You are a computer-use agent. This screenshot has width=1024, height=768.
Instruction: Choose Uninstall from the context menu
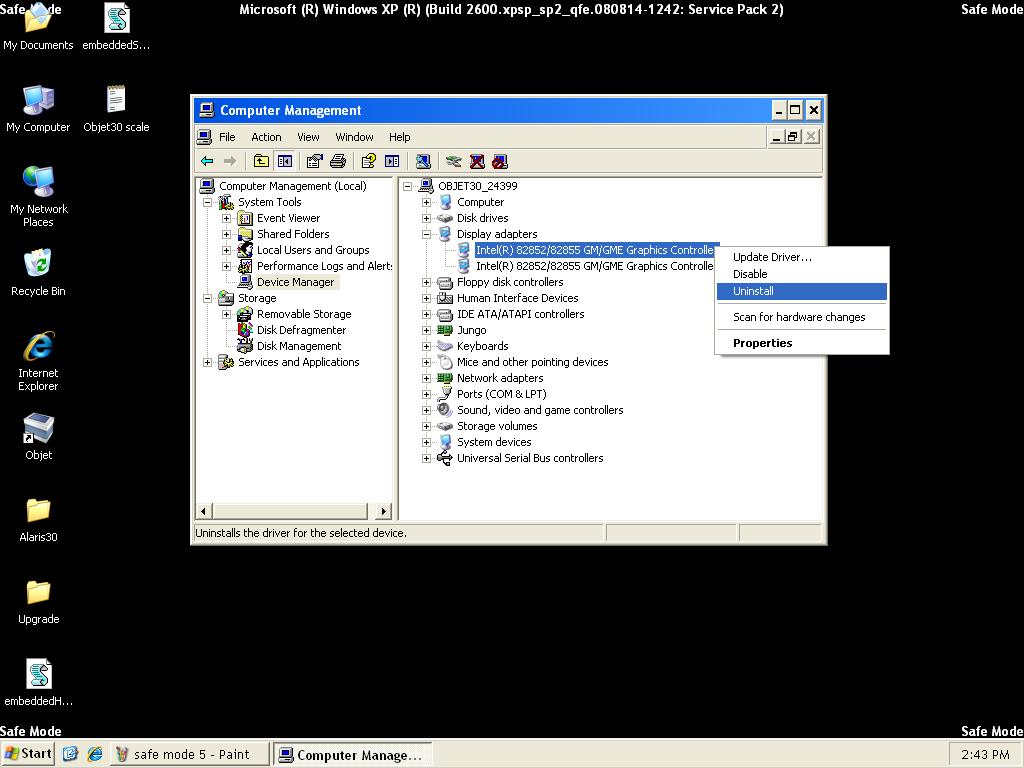click(x=802, y=291)
